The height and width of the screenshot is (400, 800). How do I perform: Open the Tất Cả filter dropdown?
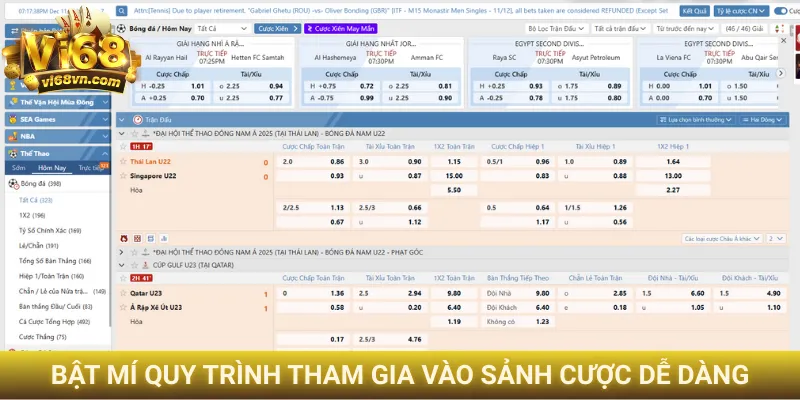pos(222,29)
